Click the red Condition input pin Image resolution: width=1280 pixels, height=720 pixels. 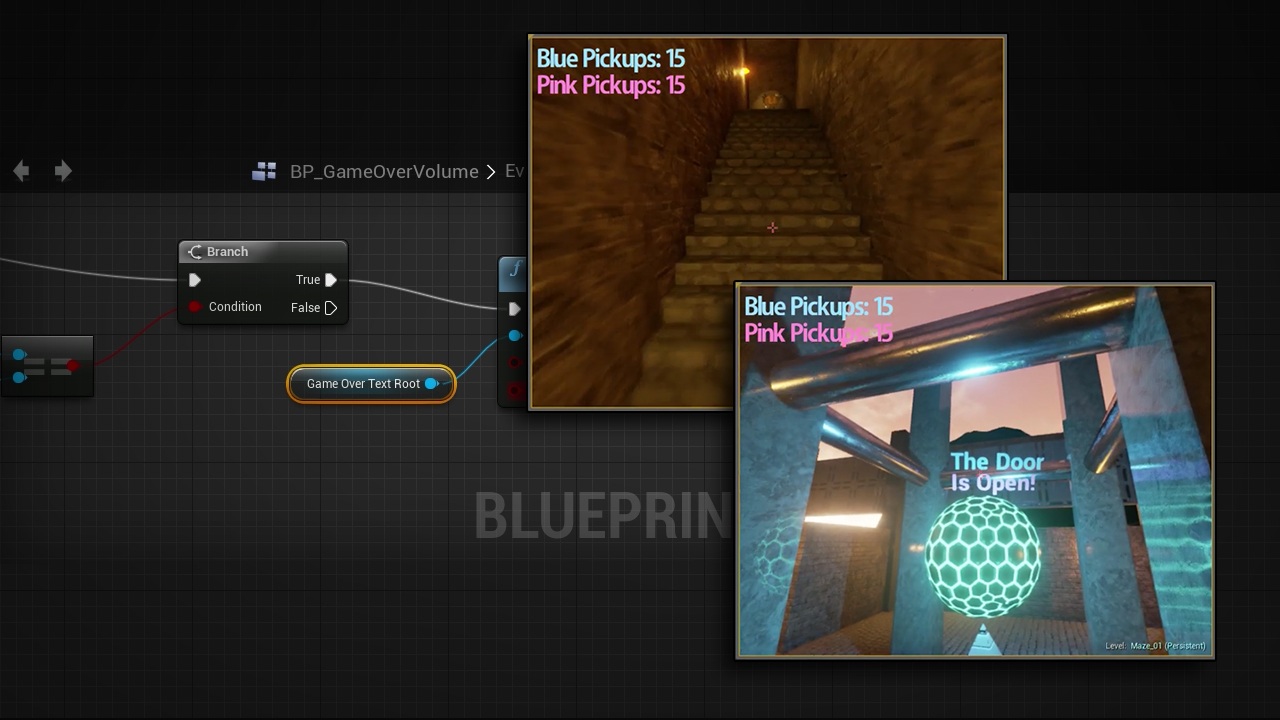(x=195, y=307)
